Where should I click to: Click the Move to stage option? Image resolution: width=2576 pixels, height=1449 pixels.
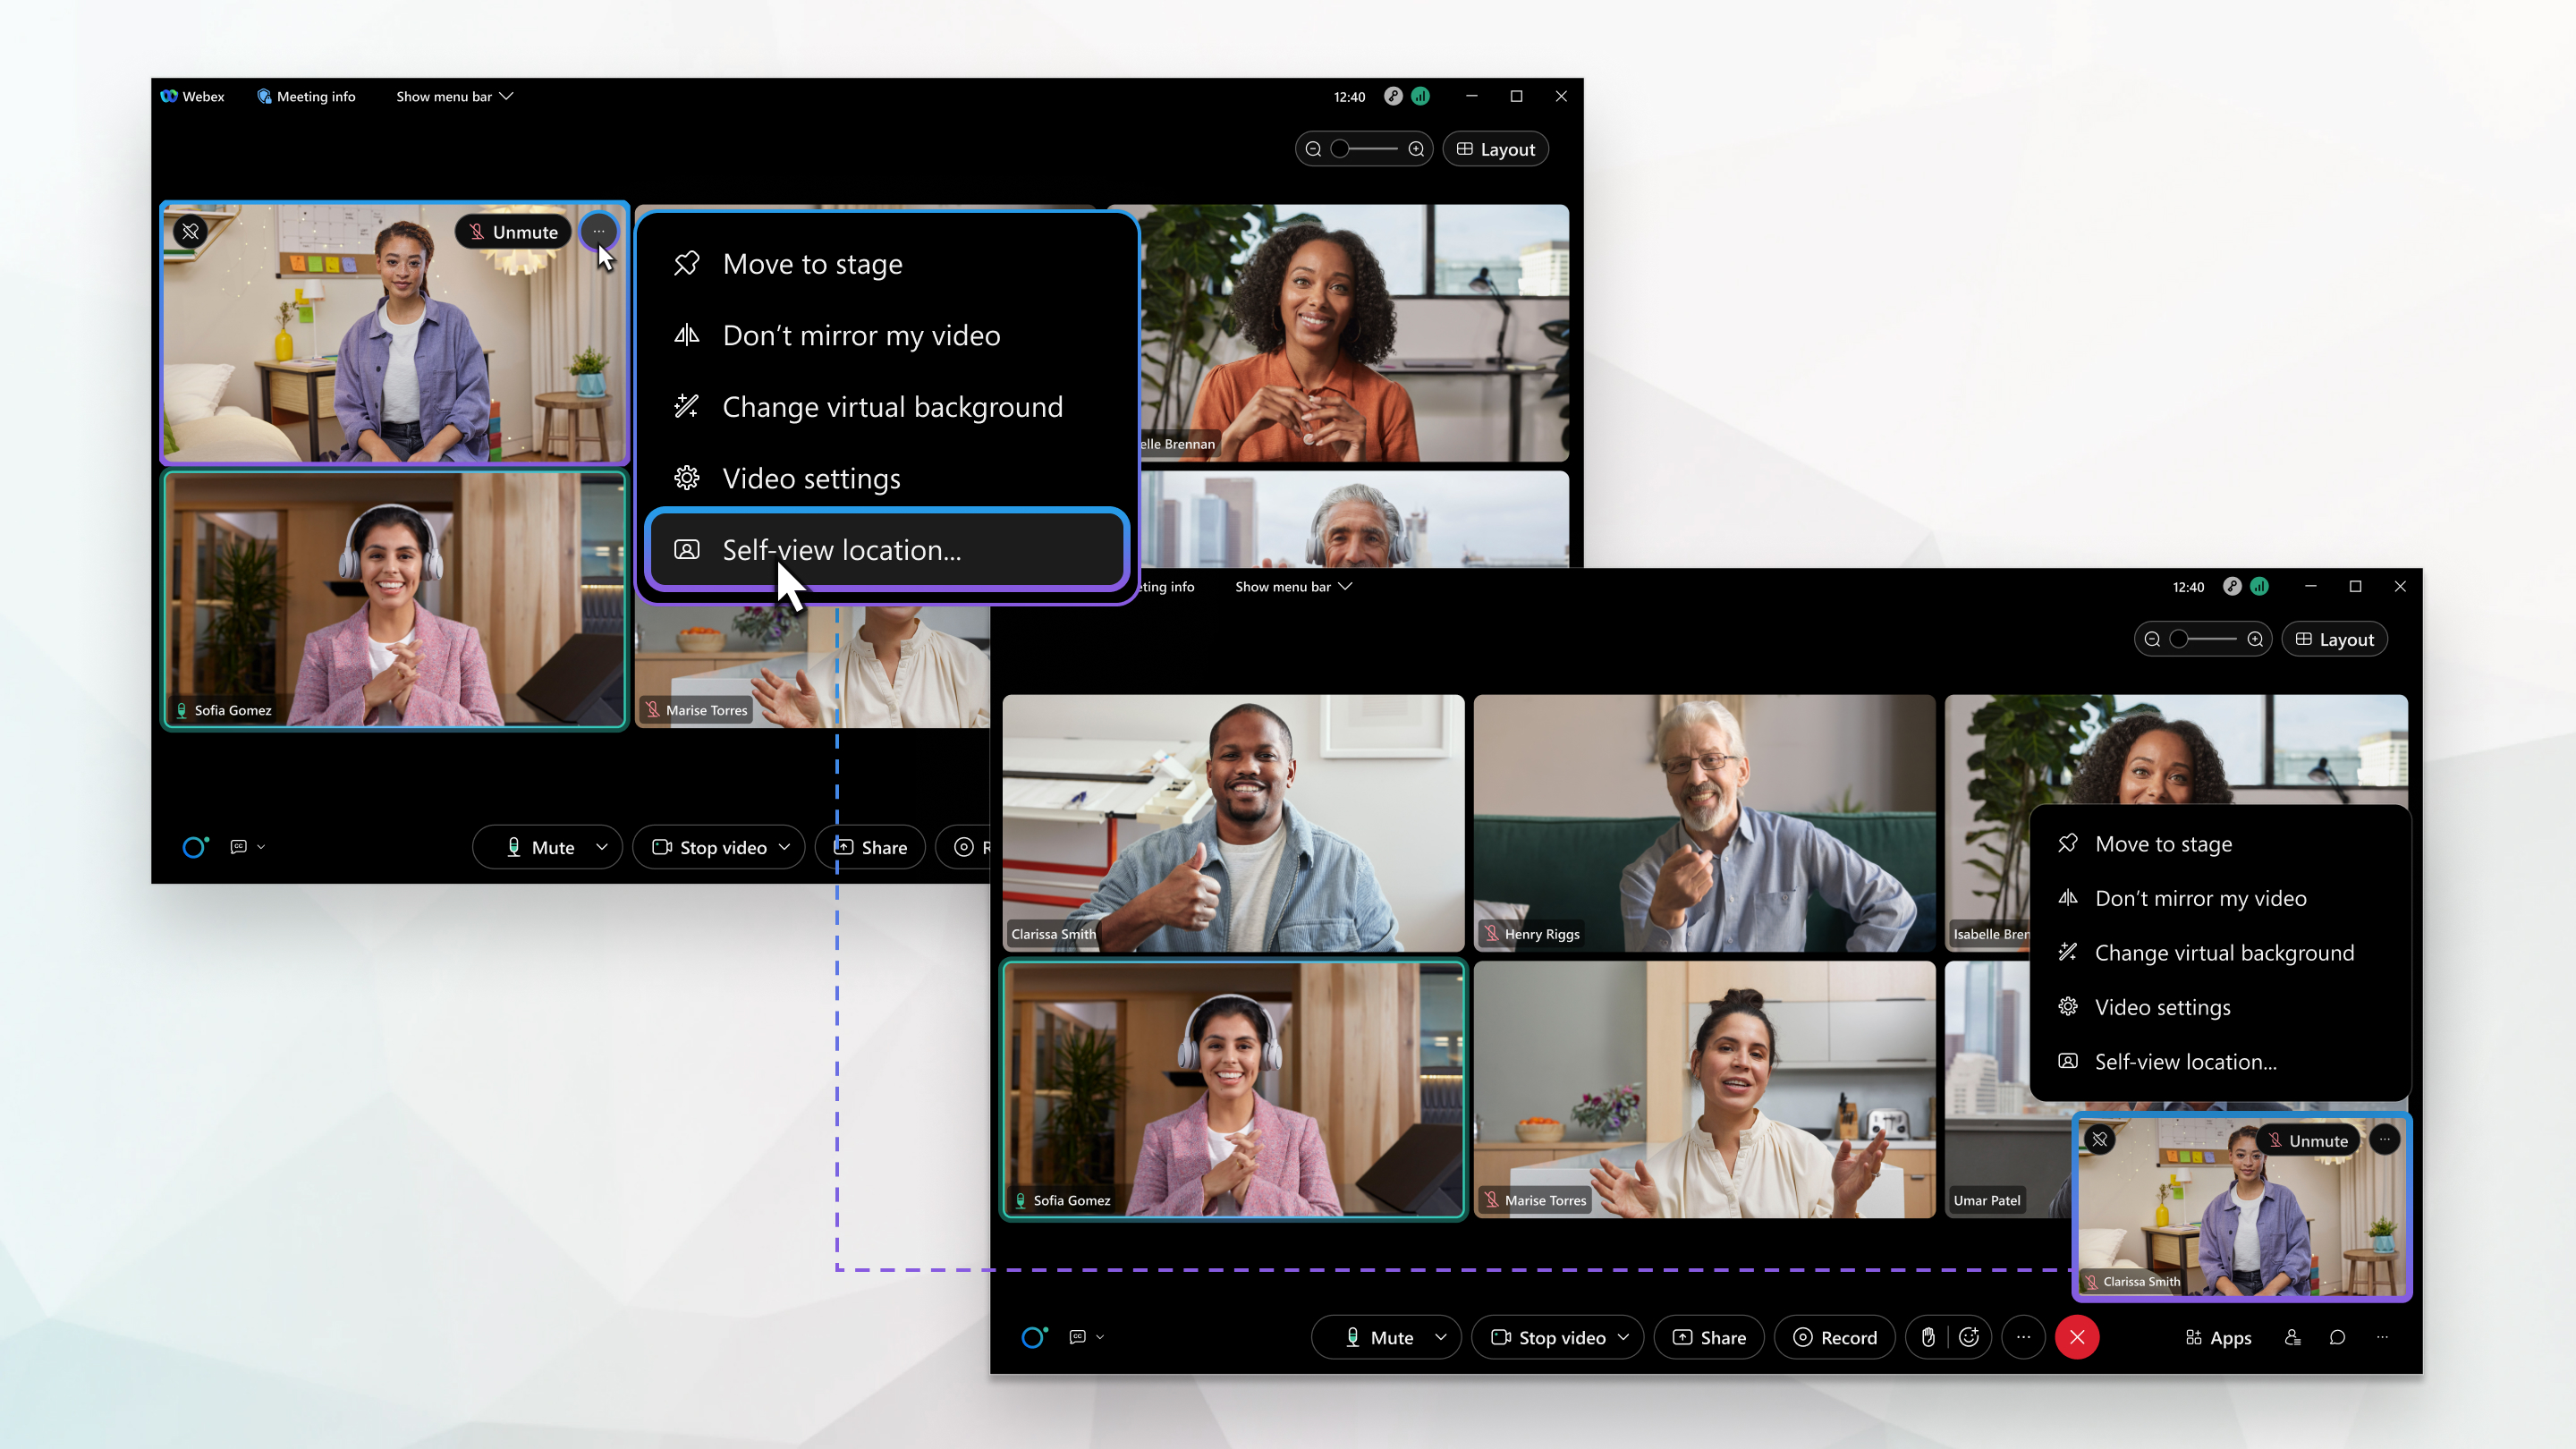click(x=814, y=262)
